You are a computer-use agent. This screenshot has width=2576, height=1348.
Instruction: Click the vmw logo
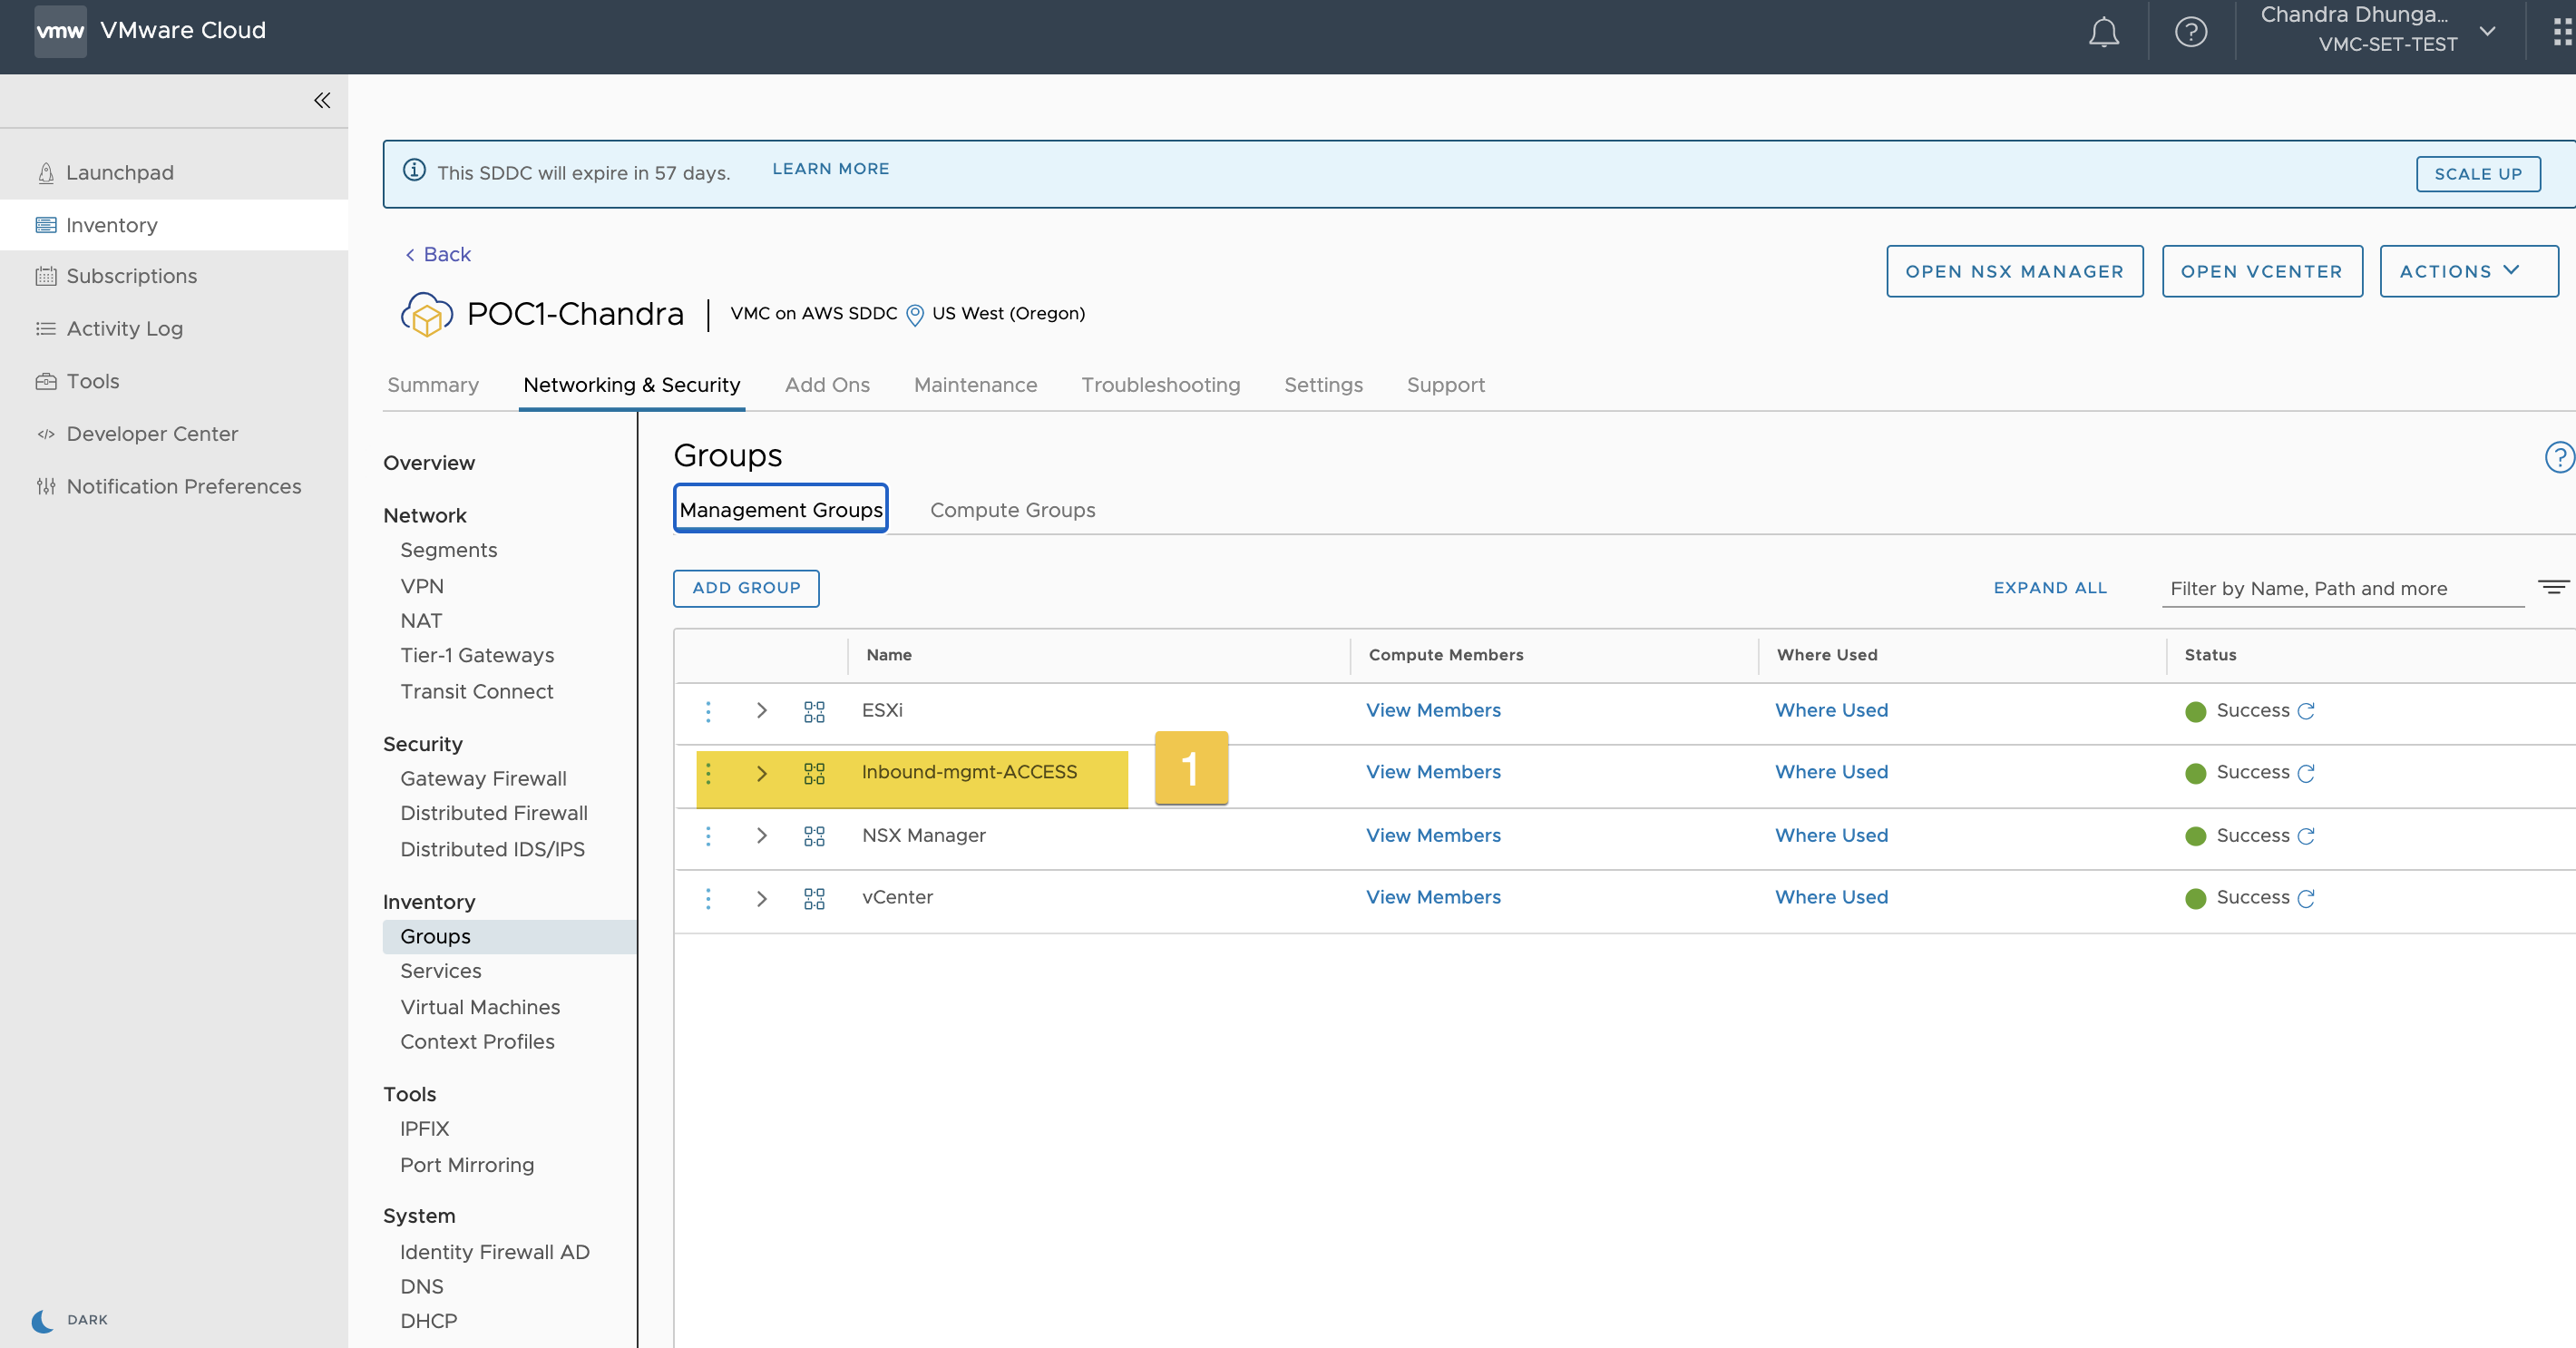[x=60, y=30]
